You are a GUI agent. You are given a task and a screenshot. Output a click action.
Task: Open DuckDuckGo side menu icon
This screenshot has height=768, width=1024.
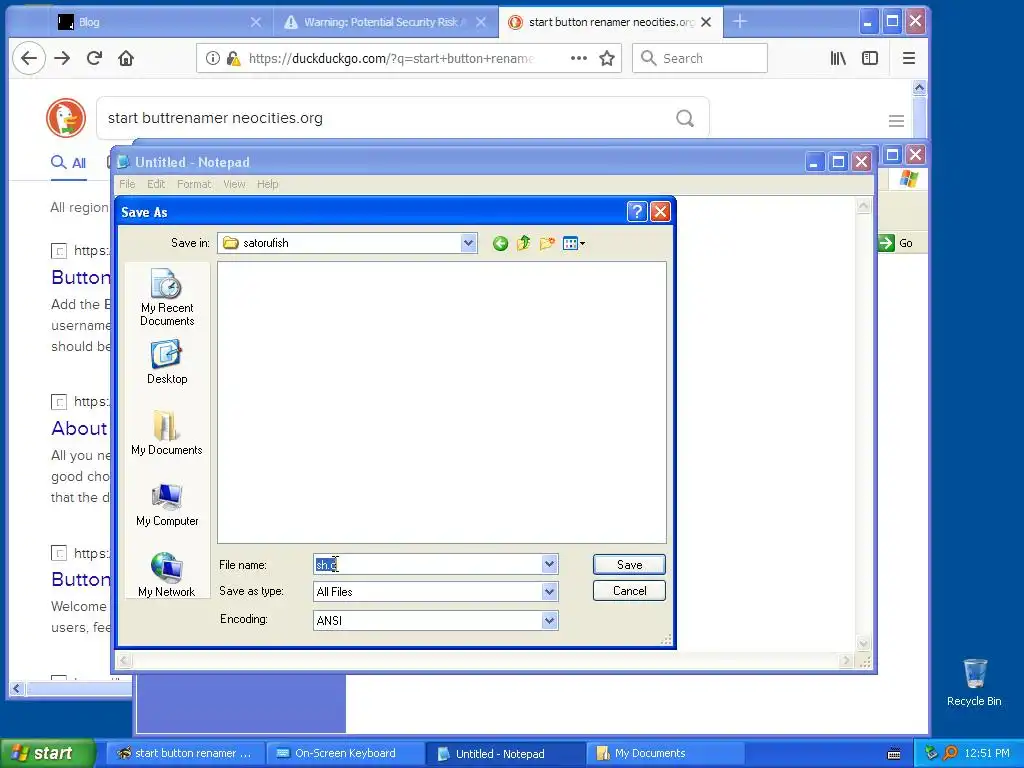[x=896, y=121]
